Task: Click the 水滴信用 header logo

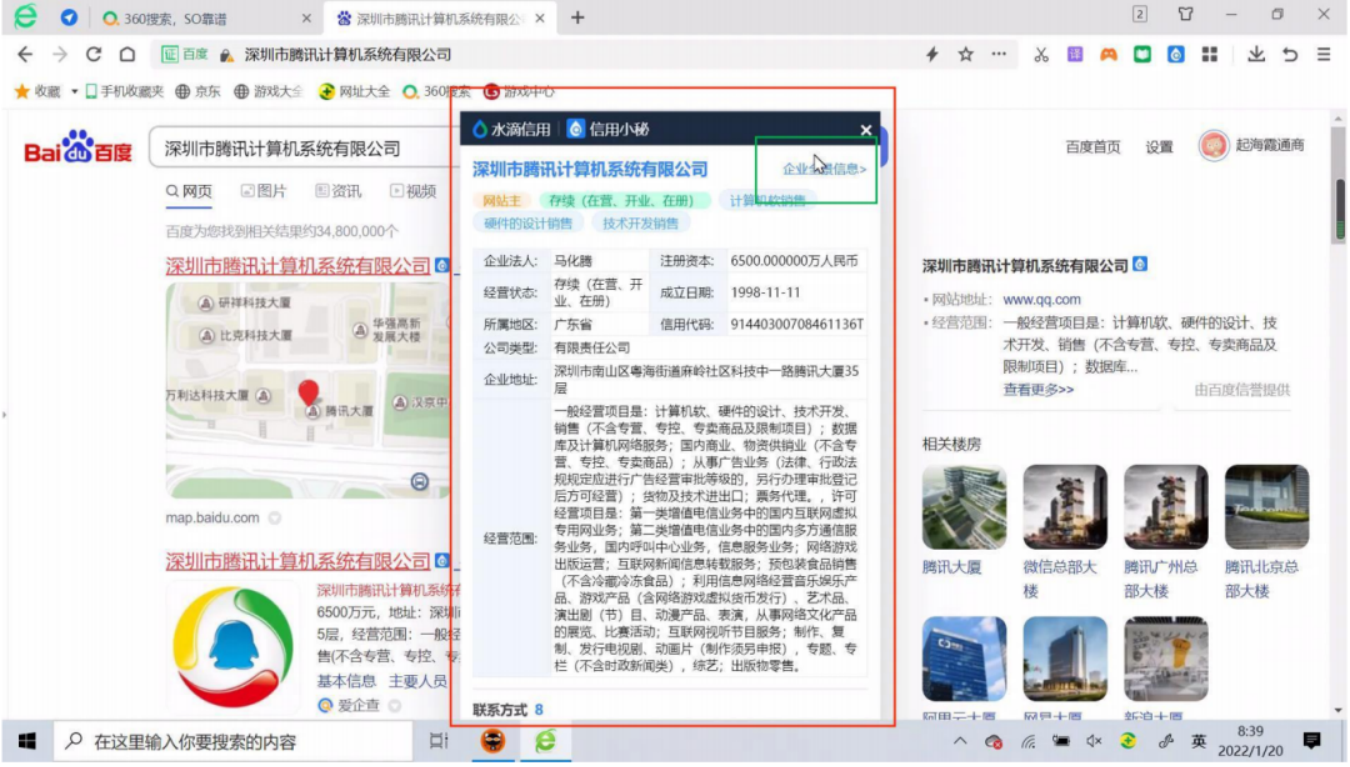Action: point(511,129)
